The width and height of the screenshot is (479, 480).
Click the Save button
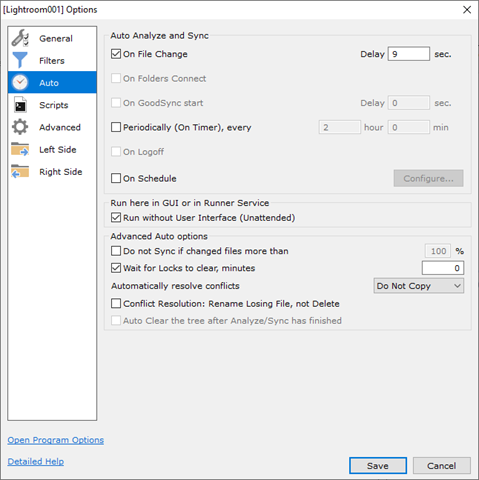coord(378,465)
